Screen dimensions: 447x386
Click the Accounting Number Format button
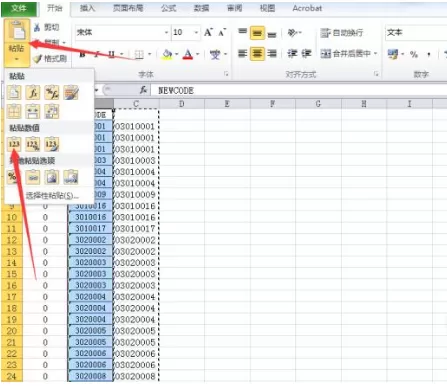[x=393, y=54]
